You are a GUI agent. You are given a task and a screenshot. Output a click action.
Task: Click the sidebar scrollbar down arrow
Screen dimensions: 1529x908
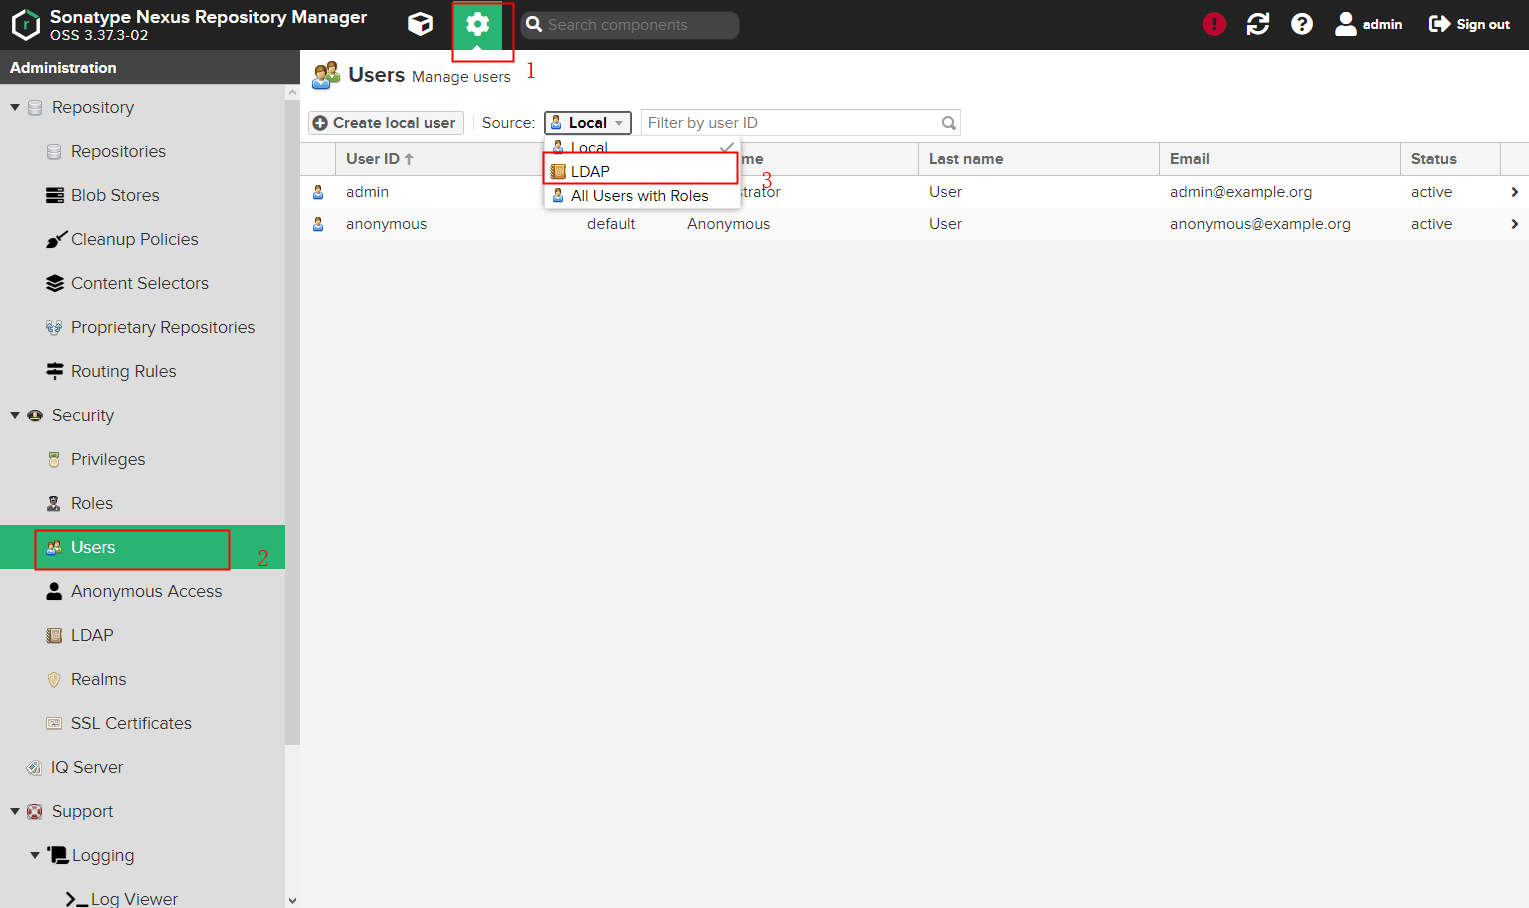(292, 900)
